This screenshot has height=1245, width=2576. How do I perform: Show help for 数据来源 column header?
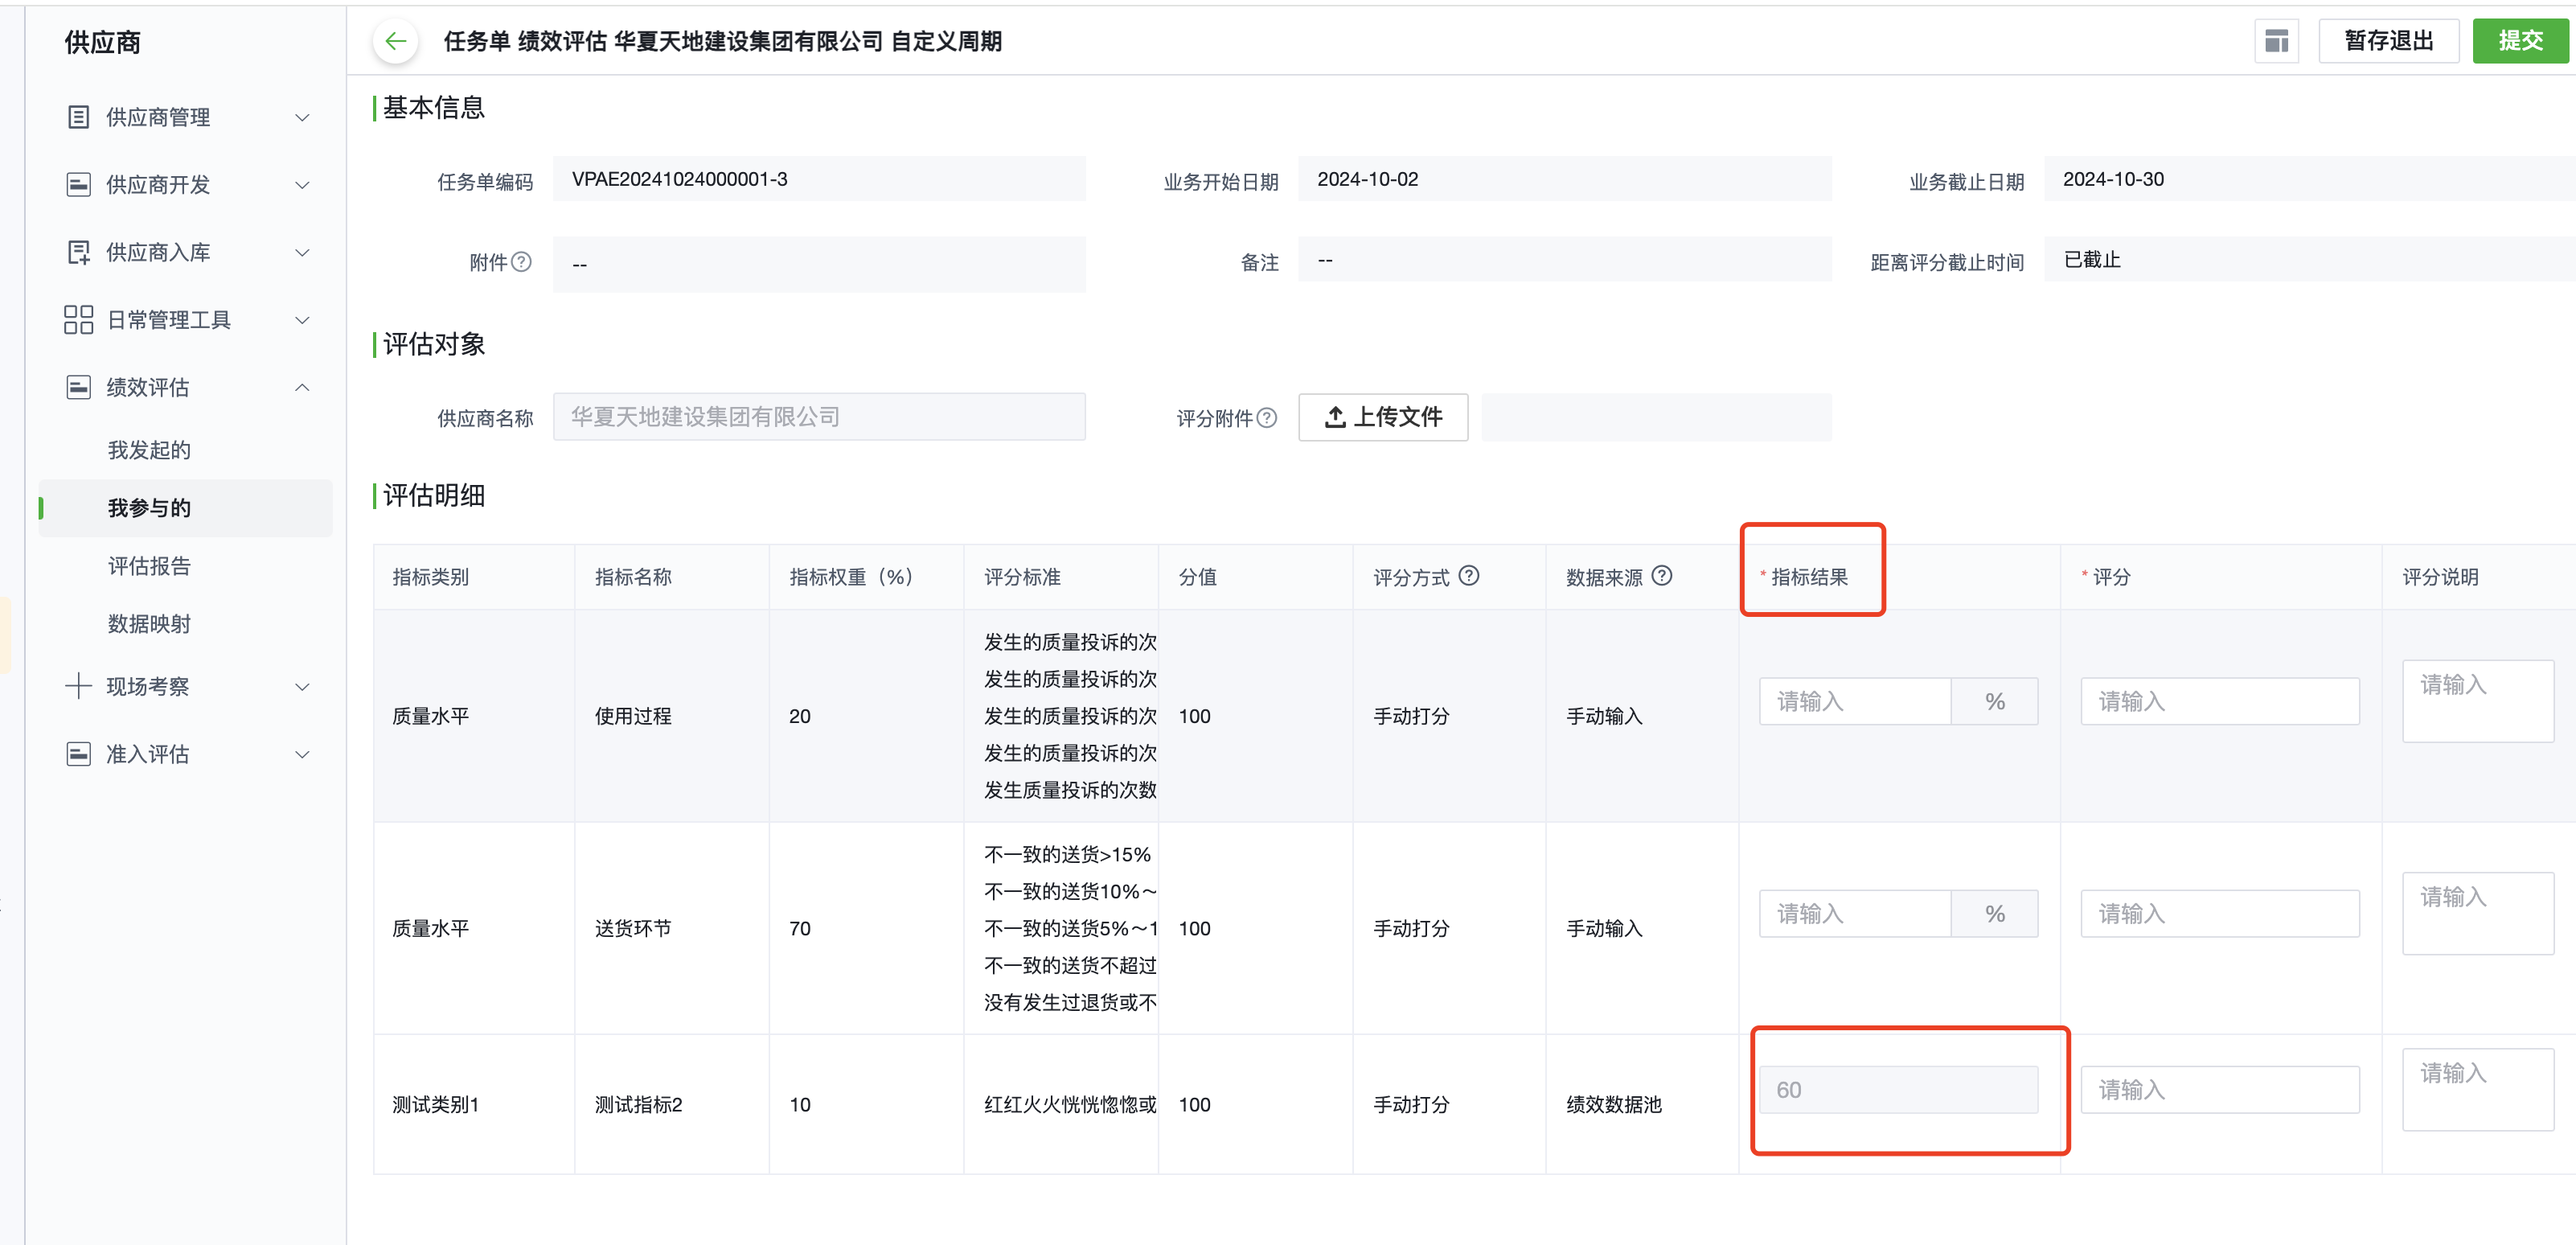coord(1661,576)
